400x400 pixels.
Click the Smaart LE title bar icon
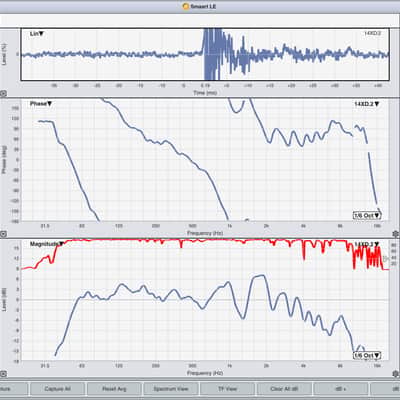coord(186,6)
